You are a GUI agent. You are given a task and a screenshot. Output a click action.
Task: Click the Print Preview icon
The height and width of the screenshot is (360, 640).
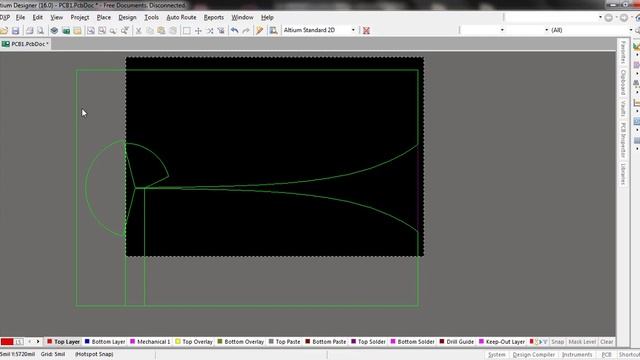40,31
